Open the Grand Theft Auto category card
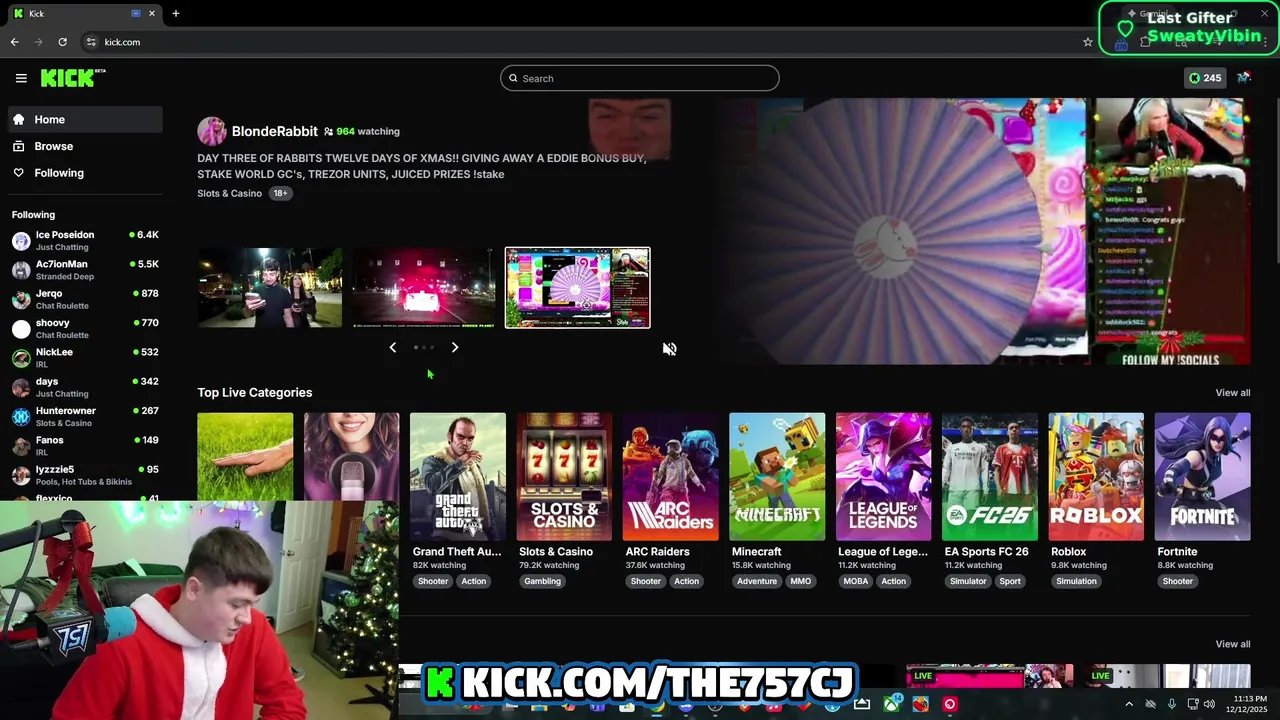This screenshot has width=1280, height=720. 458,477
